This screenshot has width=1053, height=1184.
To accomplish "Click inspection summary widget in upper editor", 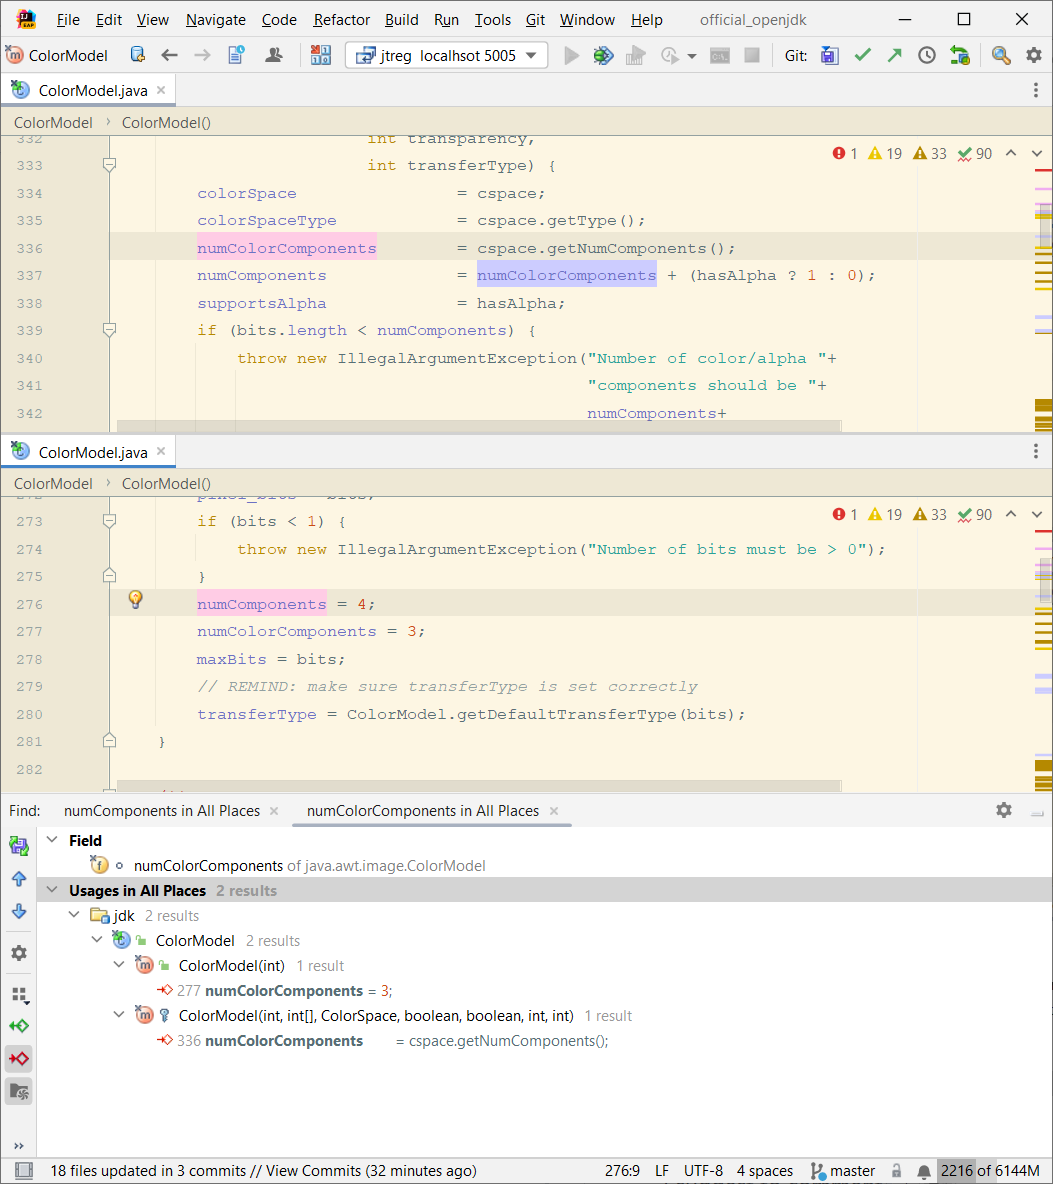I will pos(912,153).
